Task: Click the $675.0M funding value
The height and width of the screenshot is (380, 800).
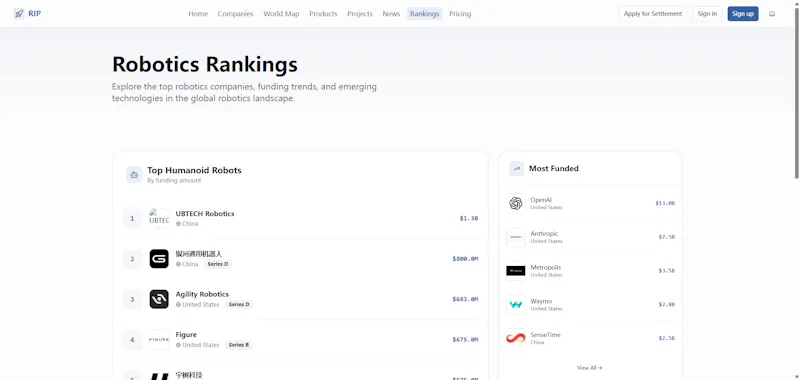Action: click(465, 339)
